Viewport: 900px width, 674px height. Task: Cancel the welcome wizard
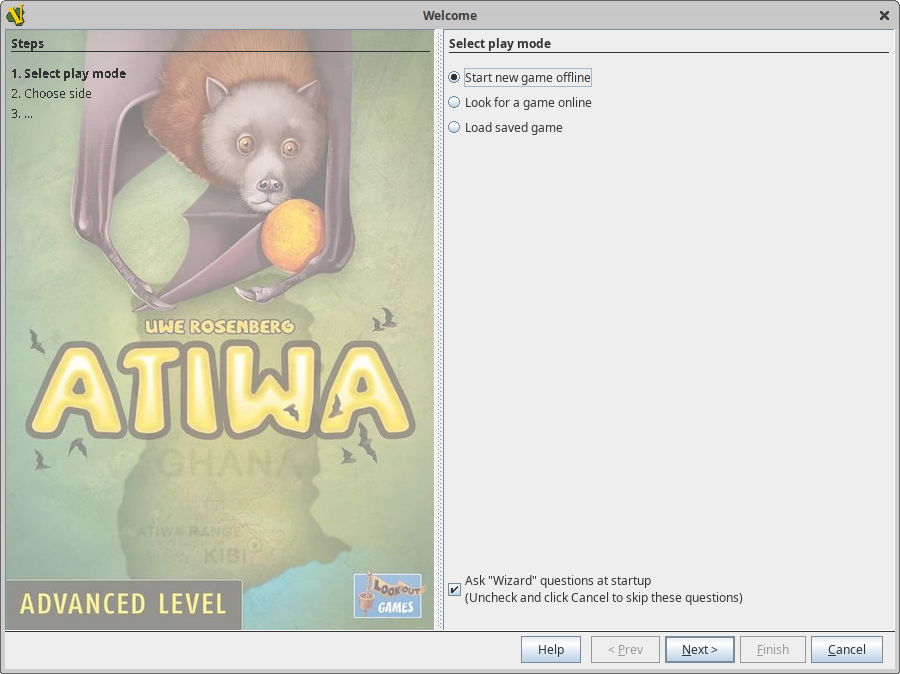coord(847,649)
